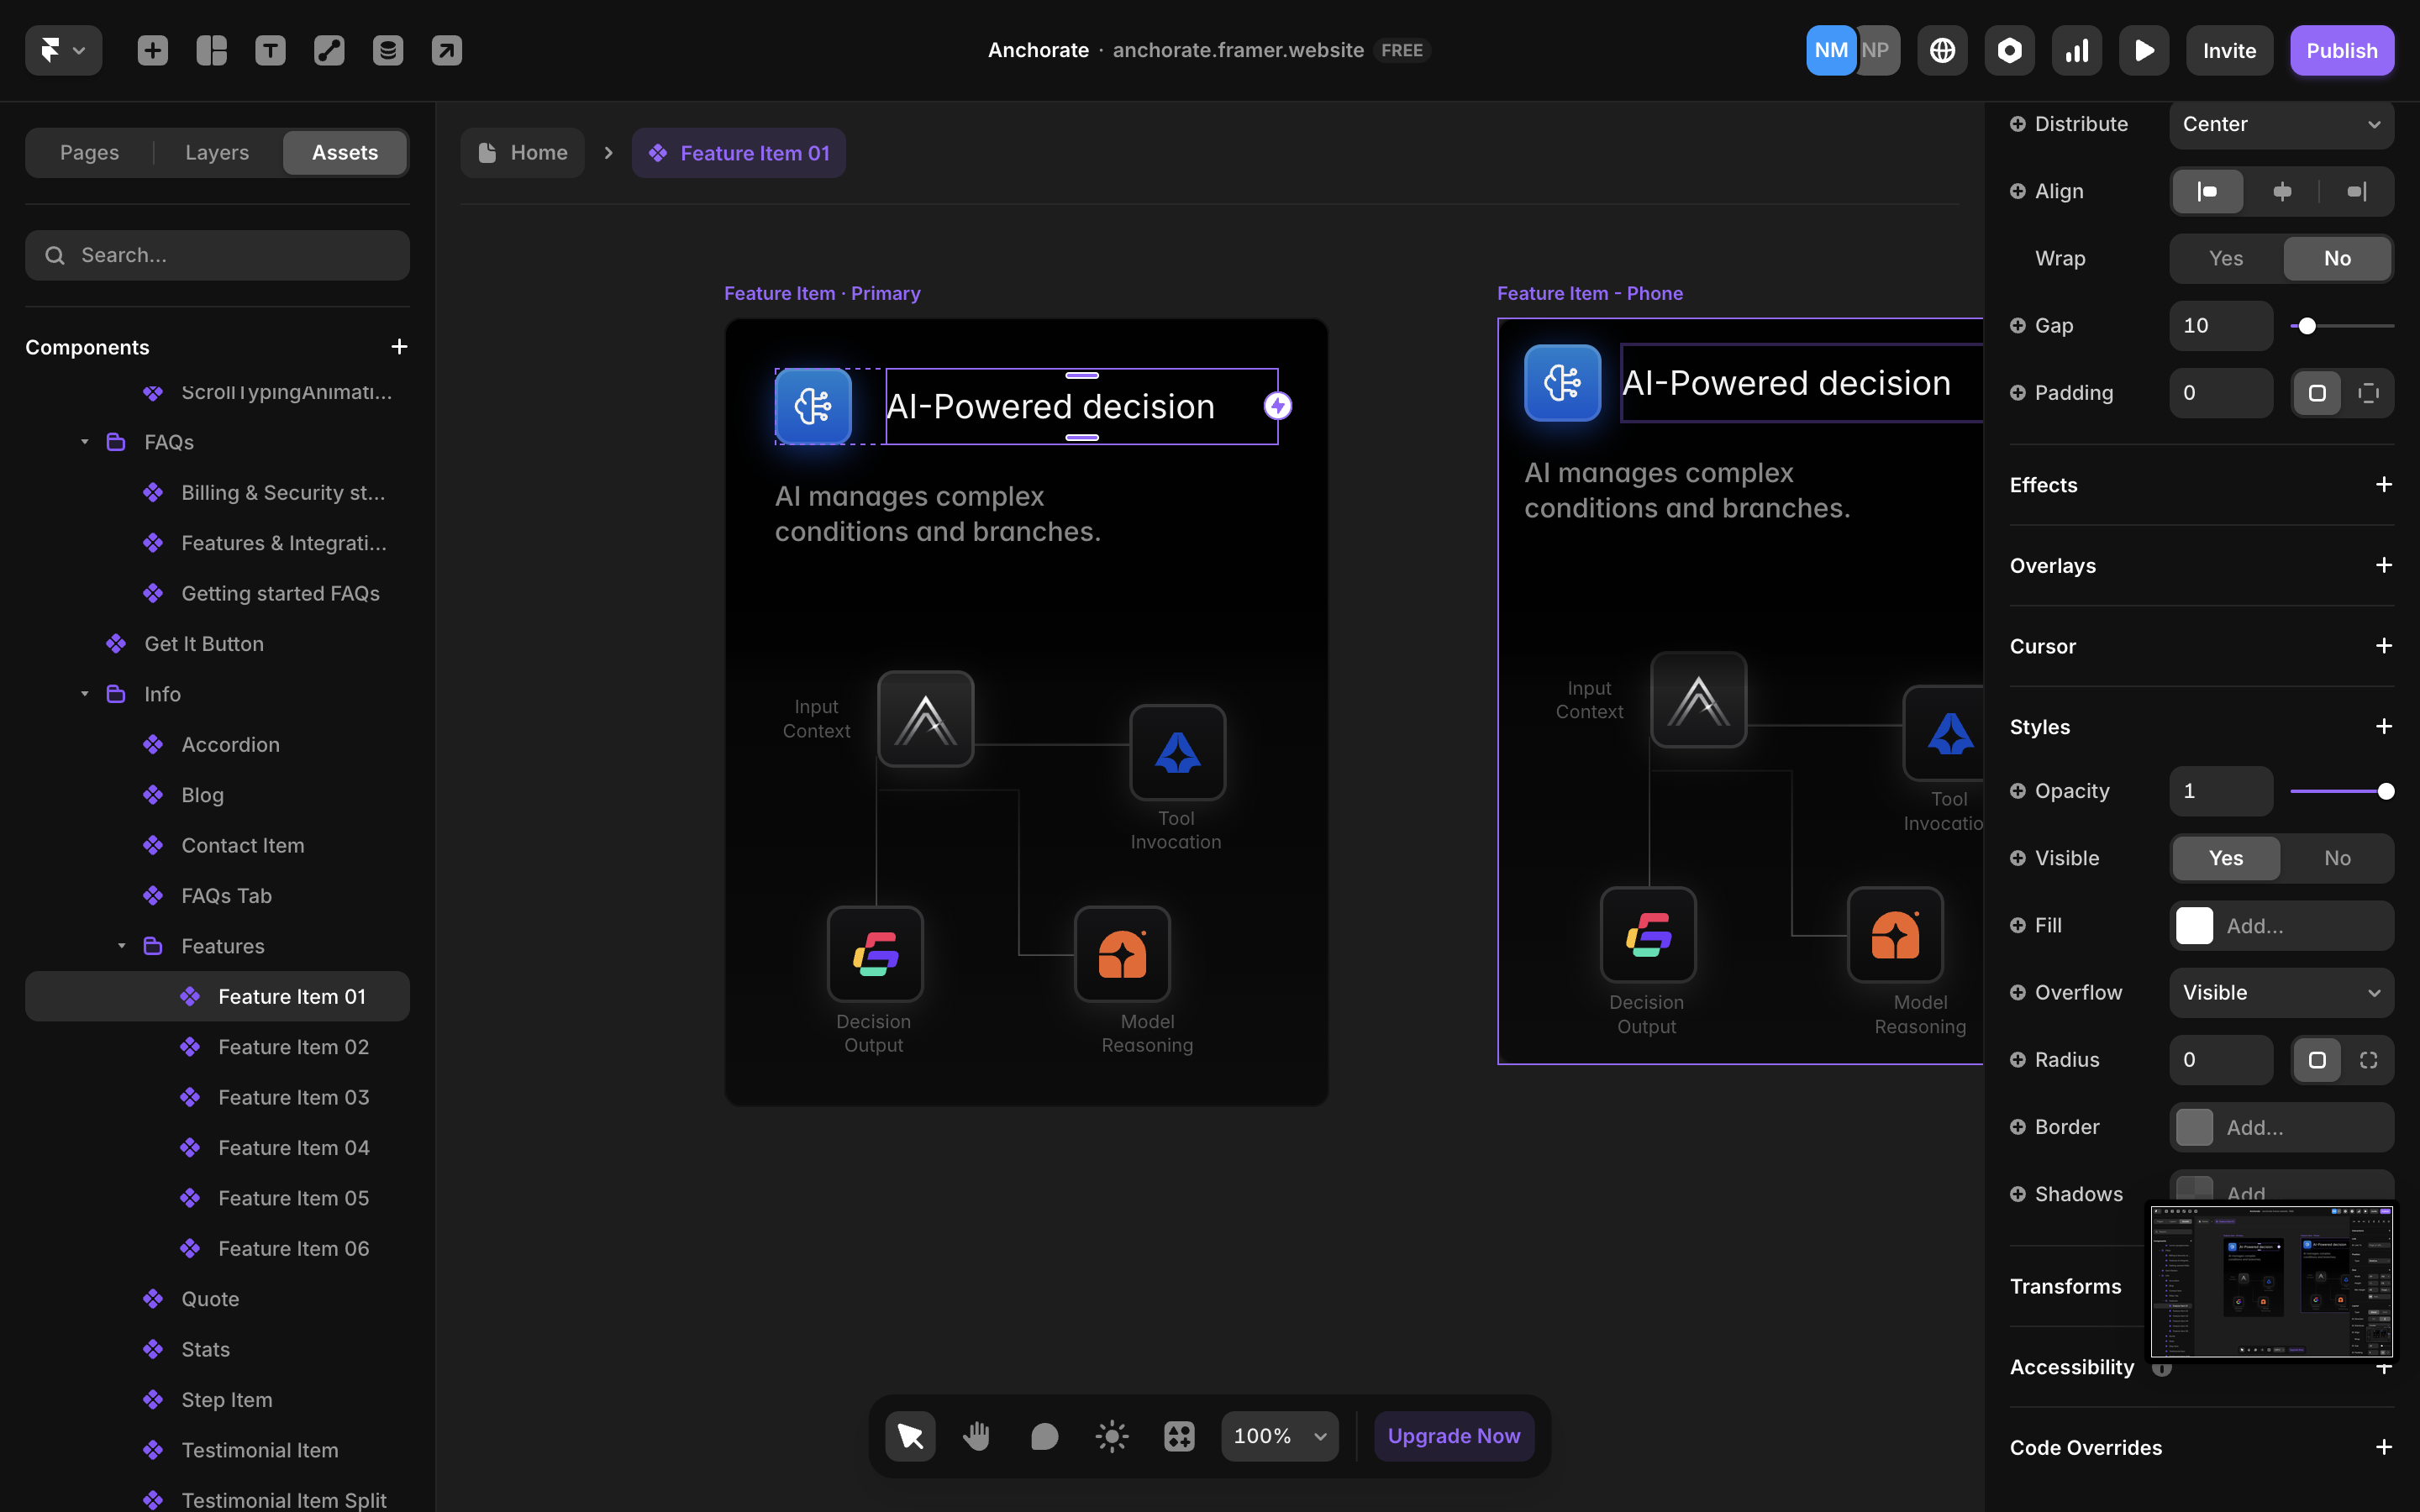Viewport: 2420px width, 1512px height.
Task: Click the Upgrade Now button
Action: (x=1453, y=1436)
